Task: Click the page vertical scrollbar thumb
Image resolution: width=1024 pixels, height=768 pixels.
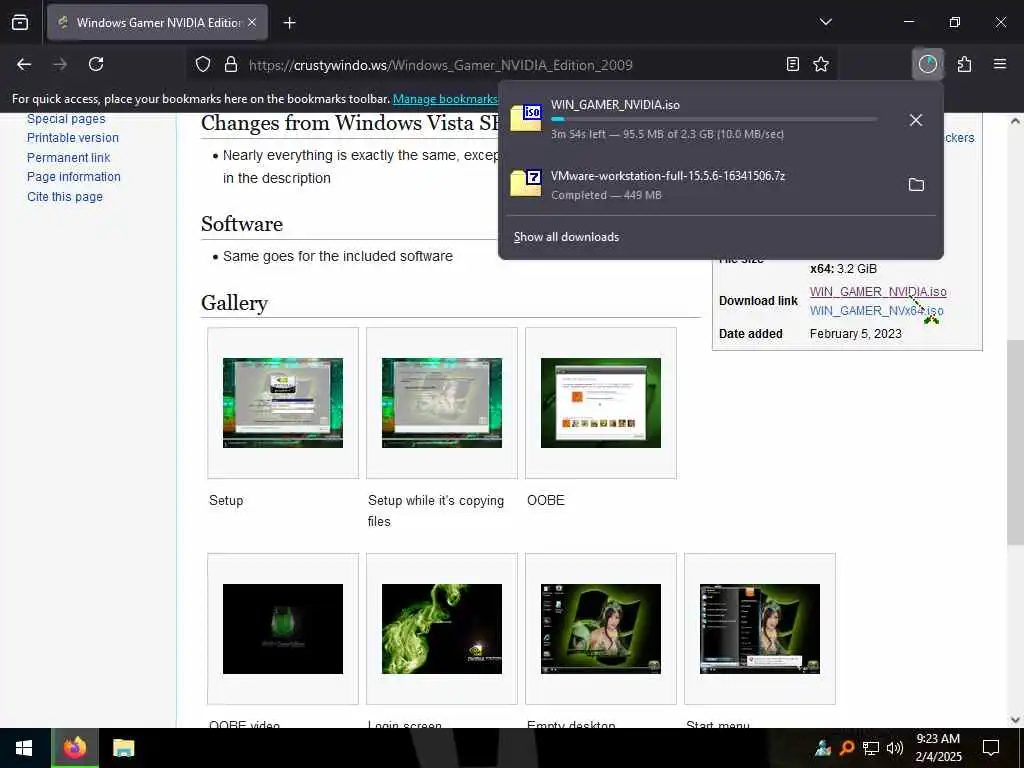Action: (1015, 442)
